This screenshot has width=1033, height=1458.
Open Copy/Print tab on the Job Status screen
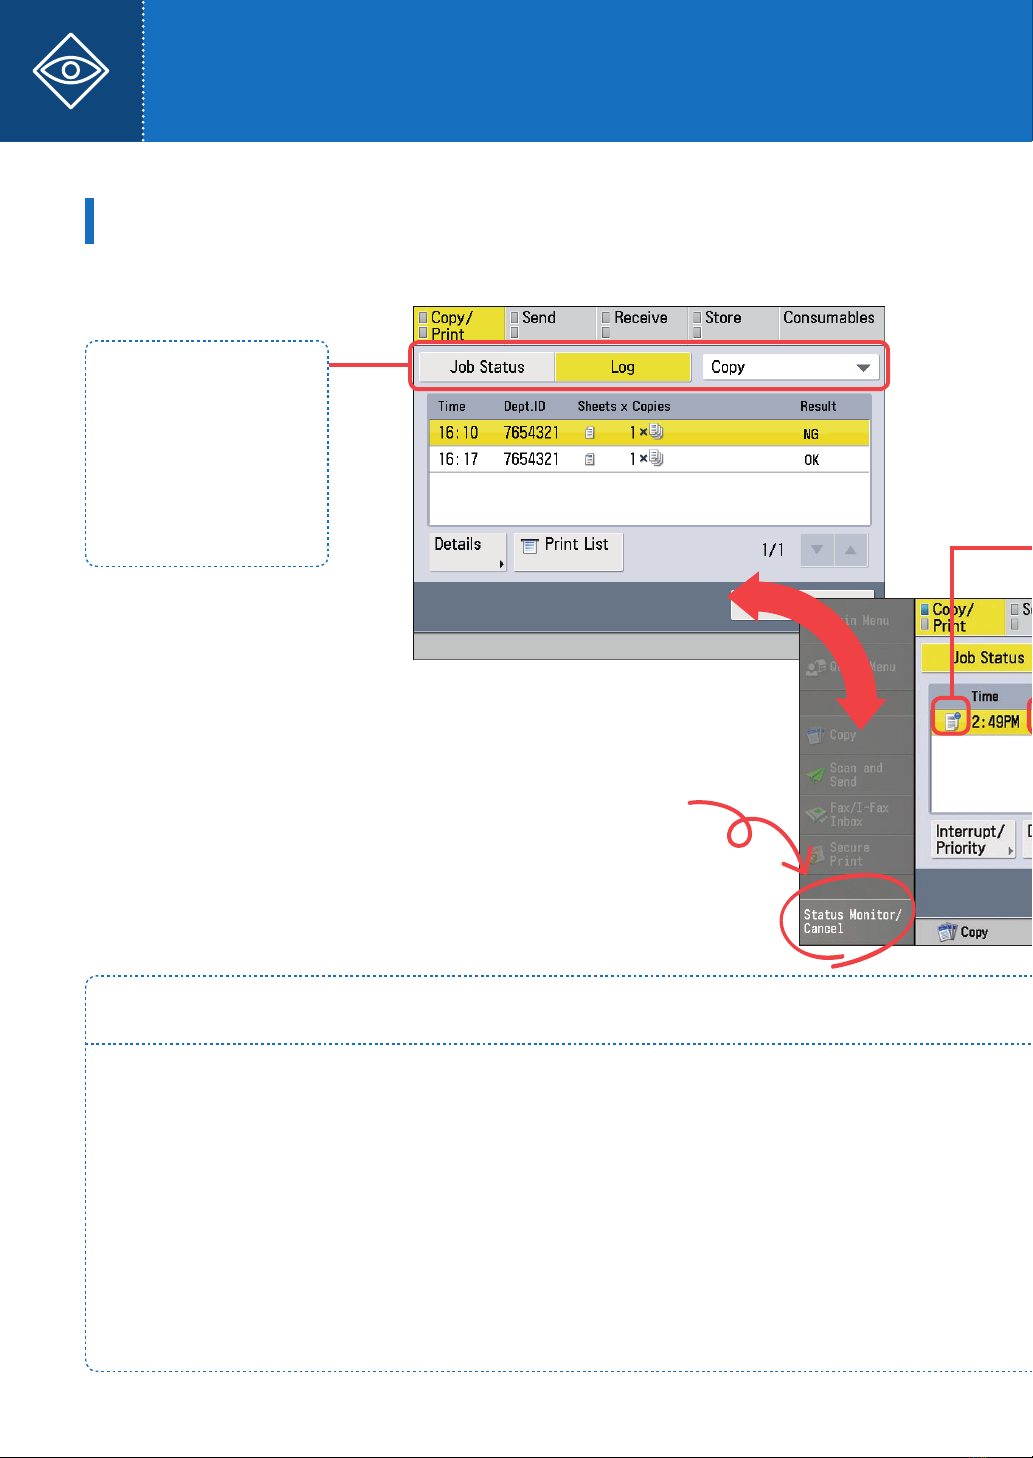pyautogui.click(x=960, y=617)
